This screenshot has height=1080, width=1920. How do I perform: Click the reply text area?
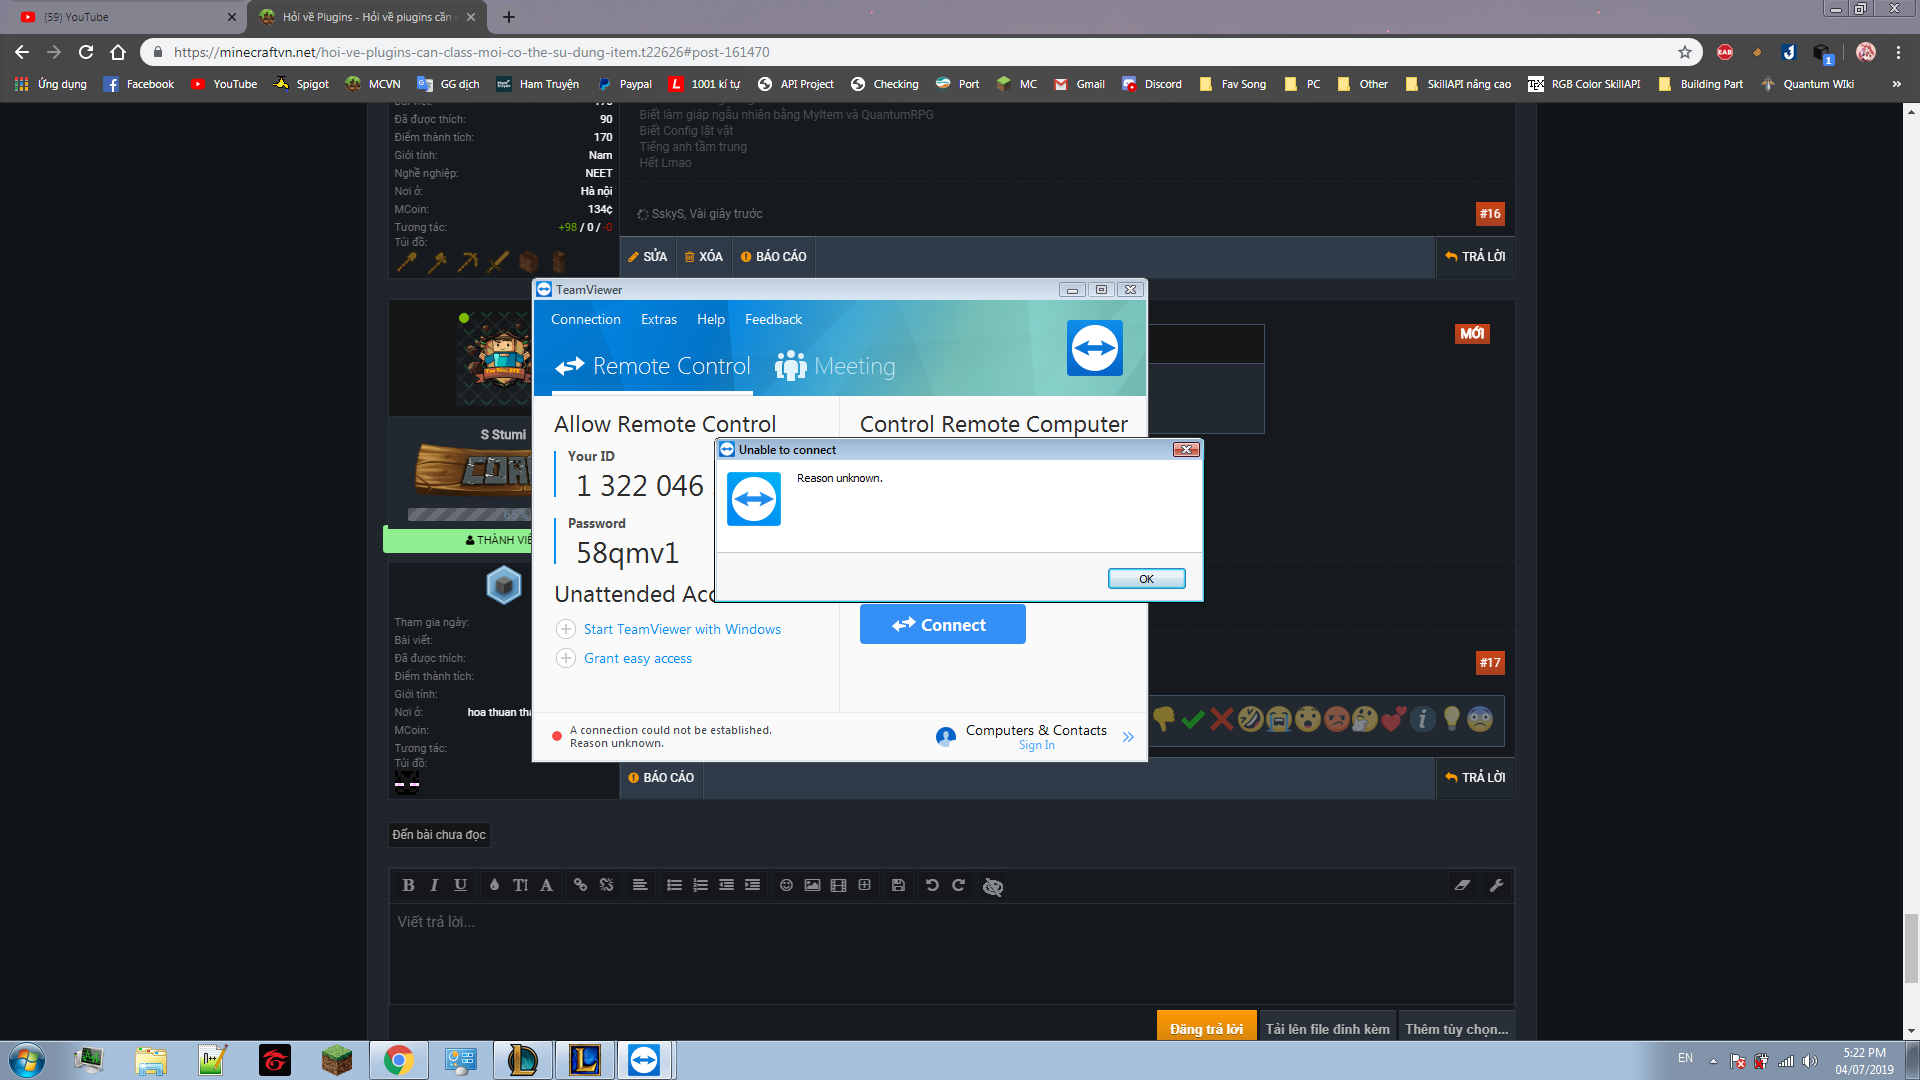click(x=950, y=950)
